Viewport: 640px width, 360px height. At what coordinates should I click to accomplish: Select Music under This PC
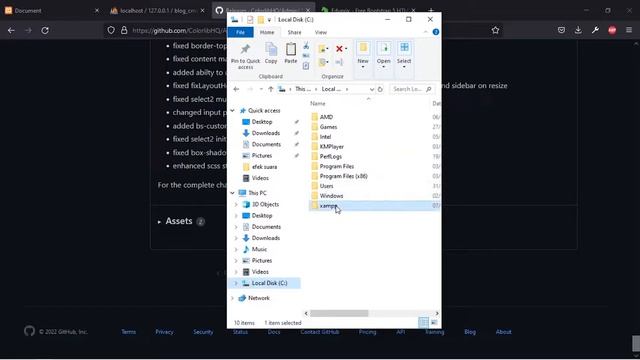point(259,249)
